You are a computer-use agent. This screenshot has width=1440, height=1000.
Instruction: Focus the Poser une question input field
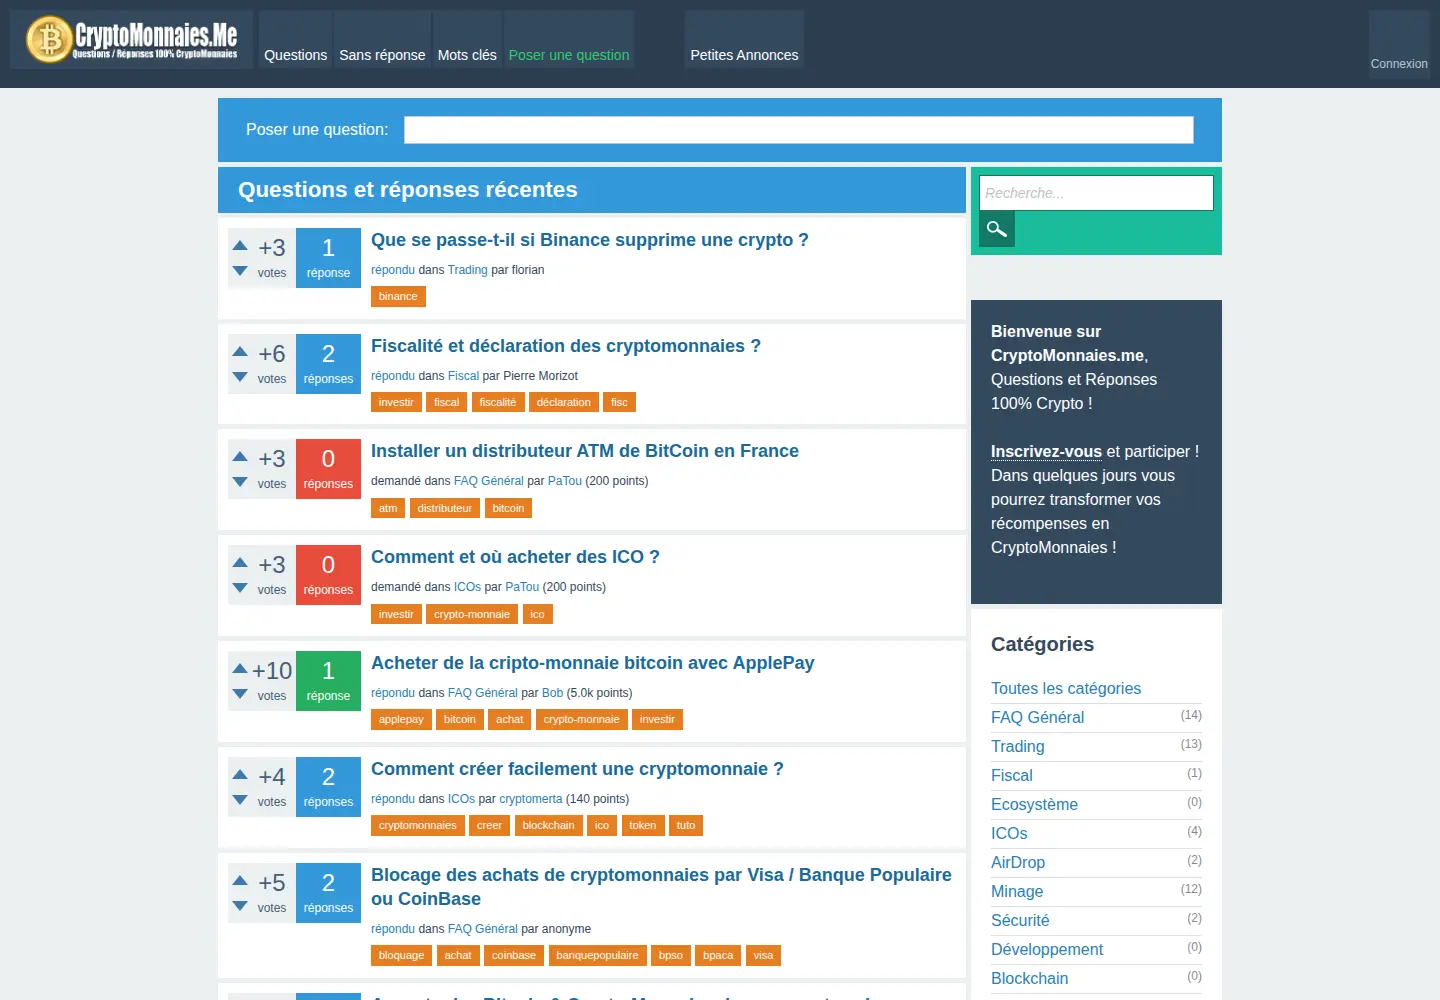(x=798, y=130)
